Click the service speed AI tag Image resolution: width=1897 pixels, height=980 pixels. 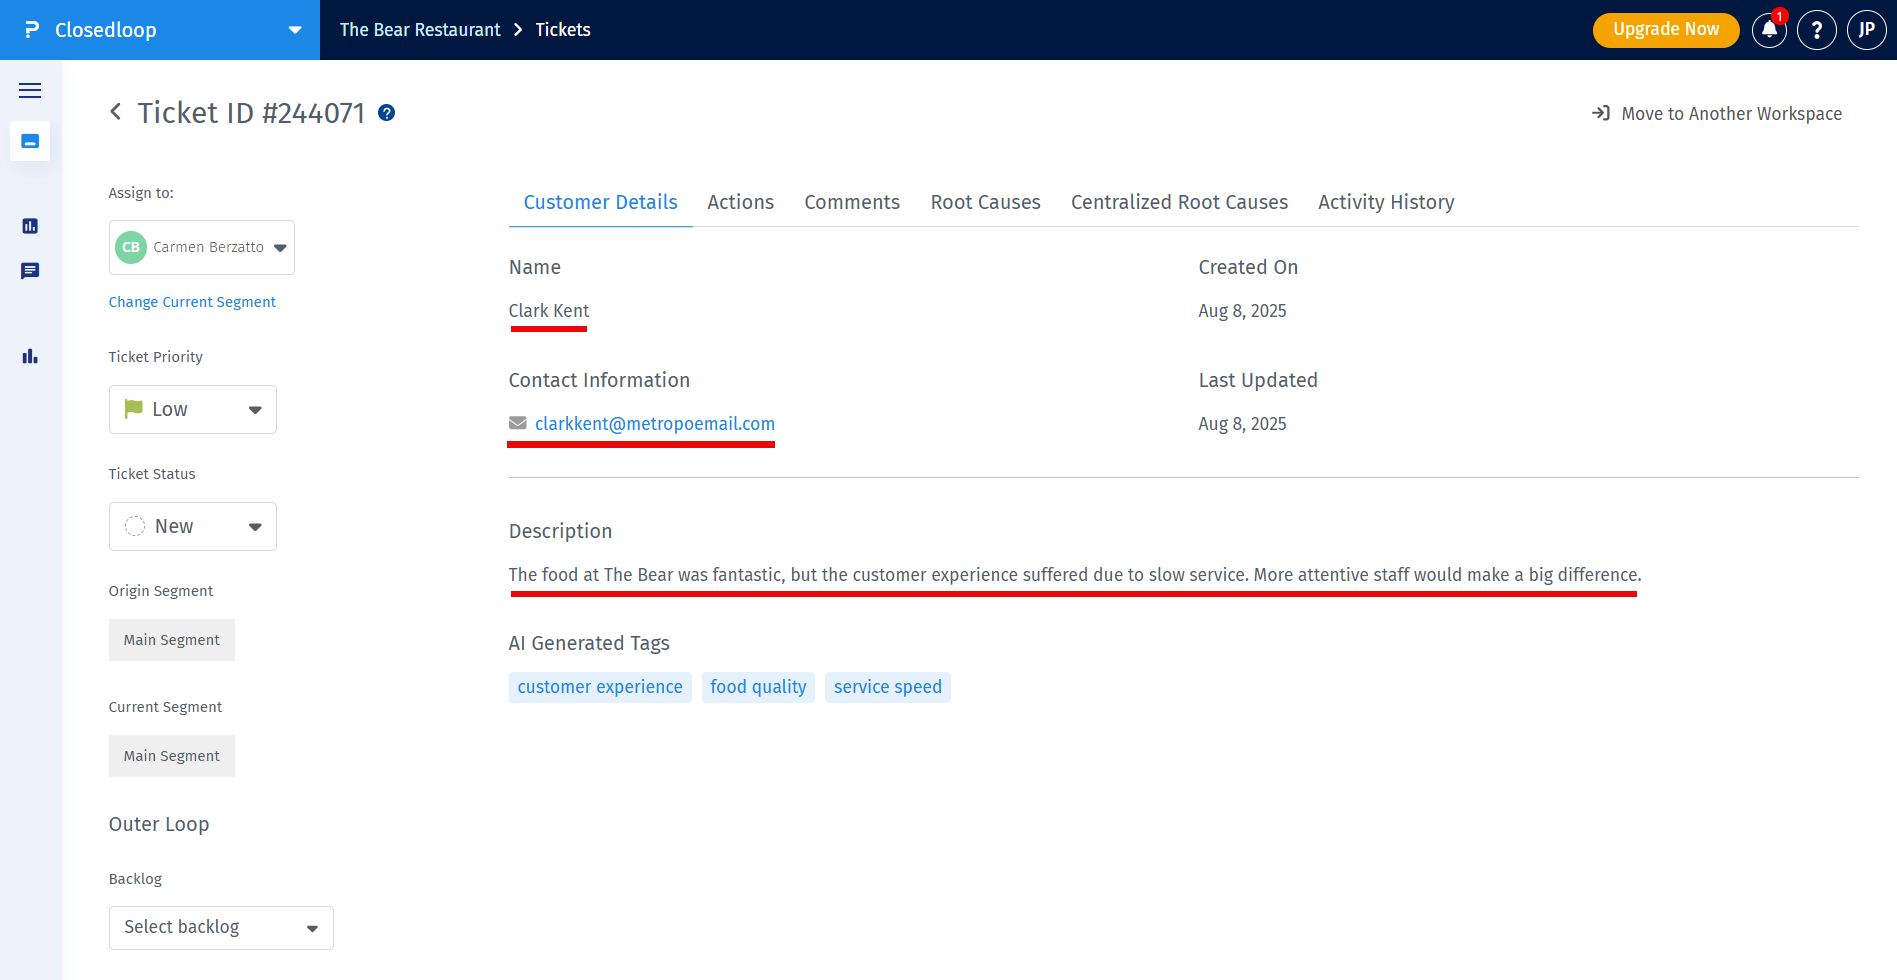[887, 687]
